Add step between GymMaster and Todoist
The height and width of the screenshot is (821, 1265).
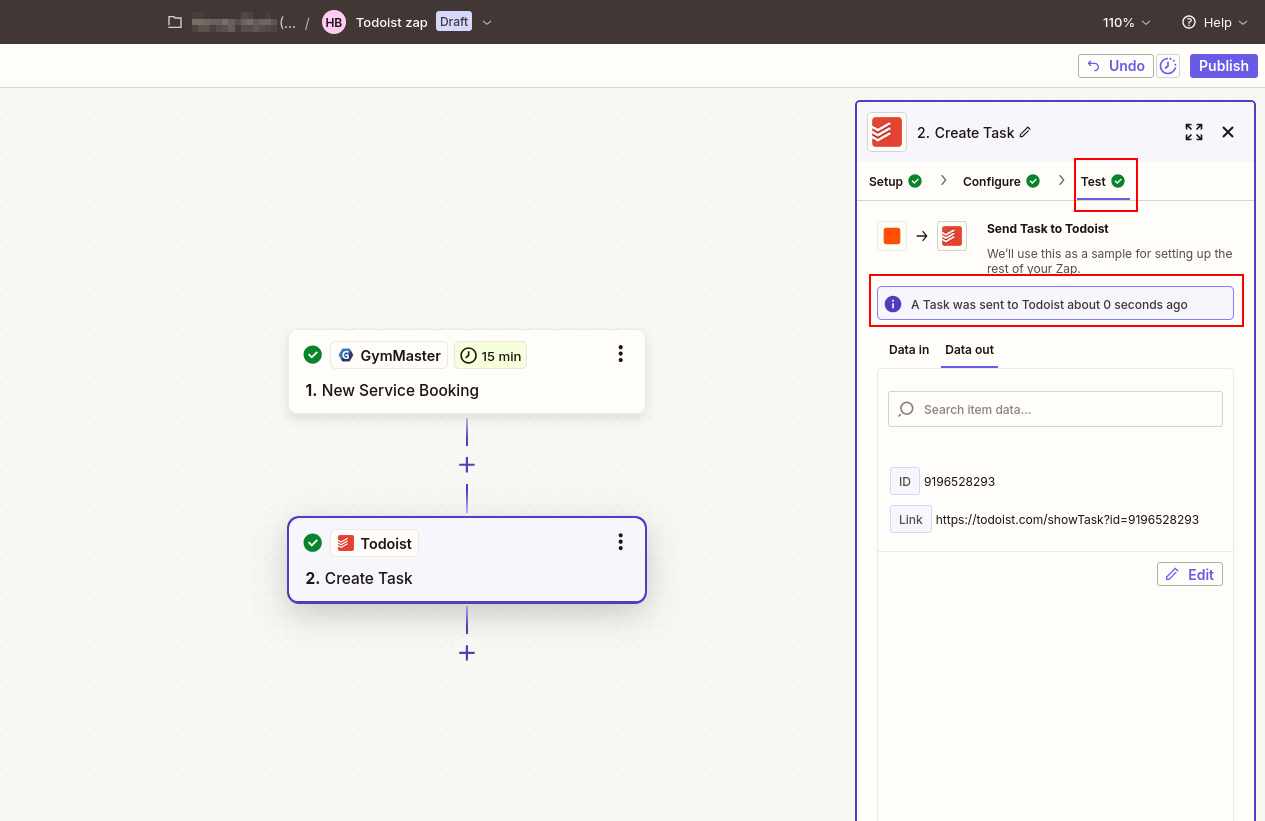pos(466,465)
